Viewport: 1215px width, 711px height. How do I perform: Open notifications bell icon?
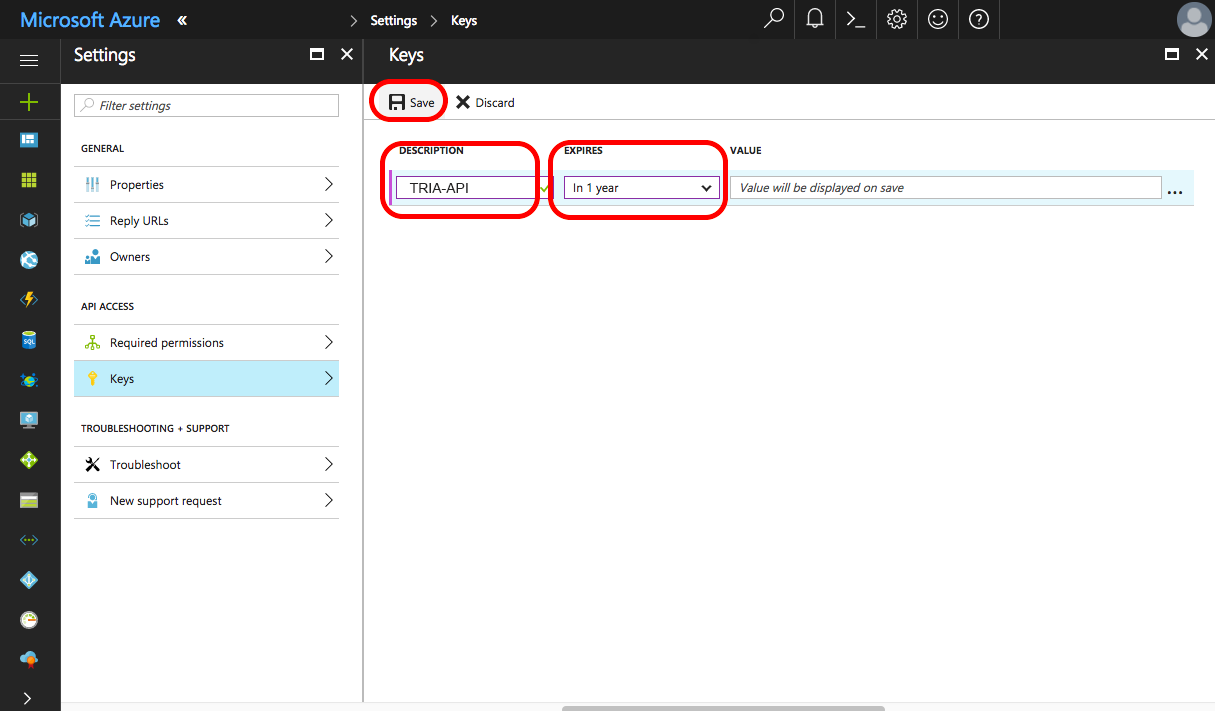(815, 19)
